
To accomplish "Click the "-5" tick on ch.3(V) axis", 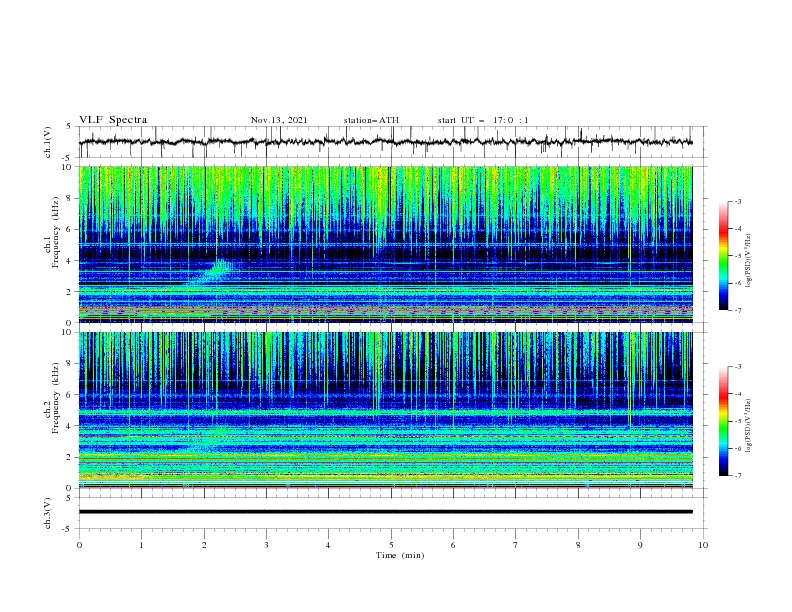I will [68, 529].
